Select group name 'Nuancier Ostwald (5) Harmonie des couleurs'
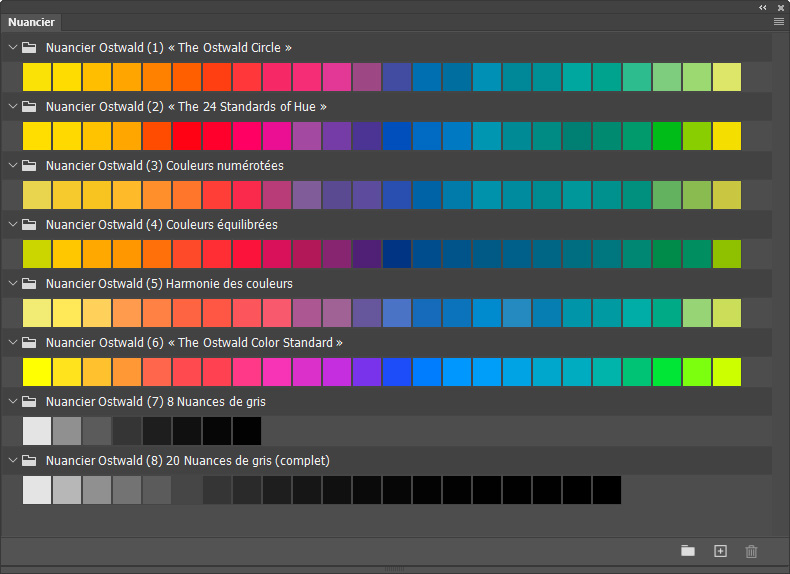 pyautogui.click(x=169, y=283)
